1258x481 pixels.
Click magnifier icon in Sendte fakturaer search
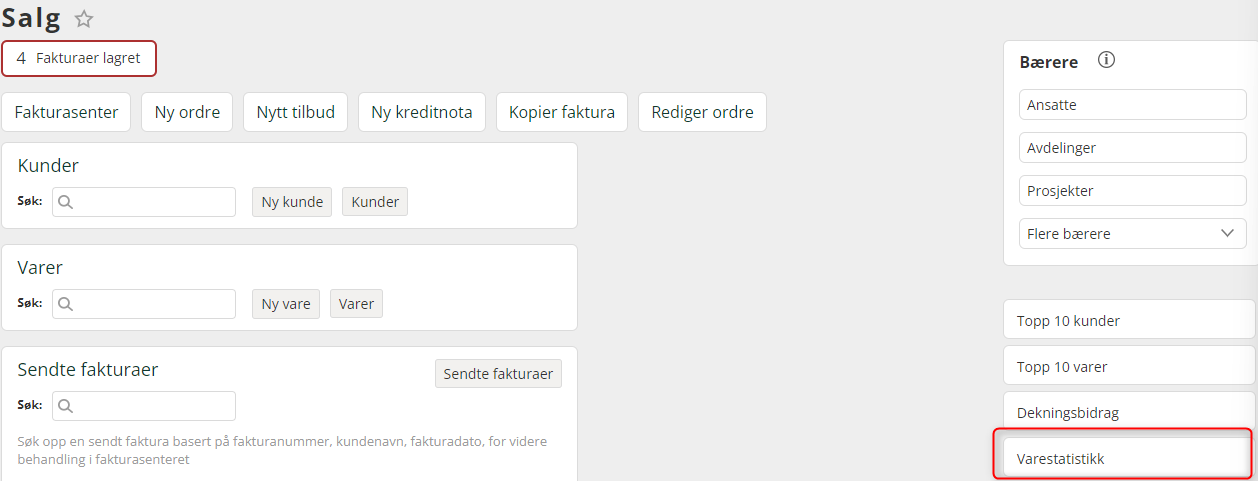(x=65, y=406)
